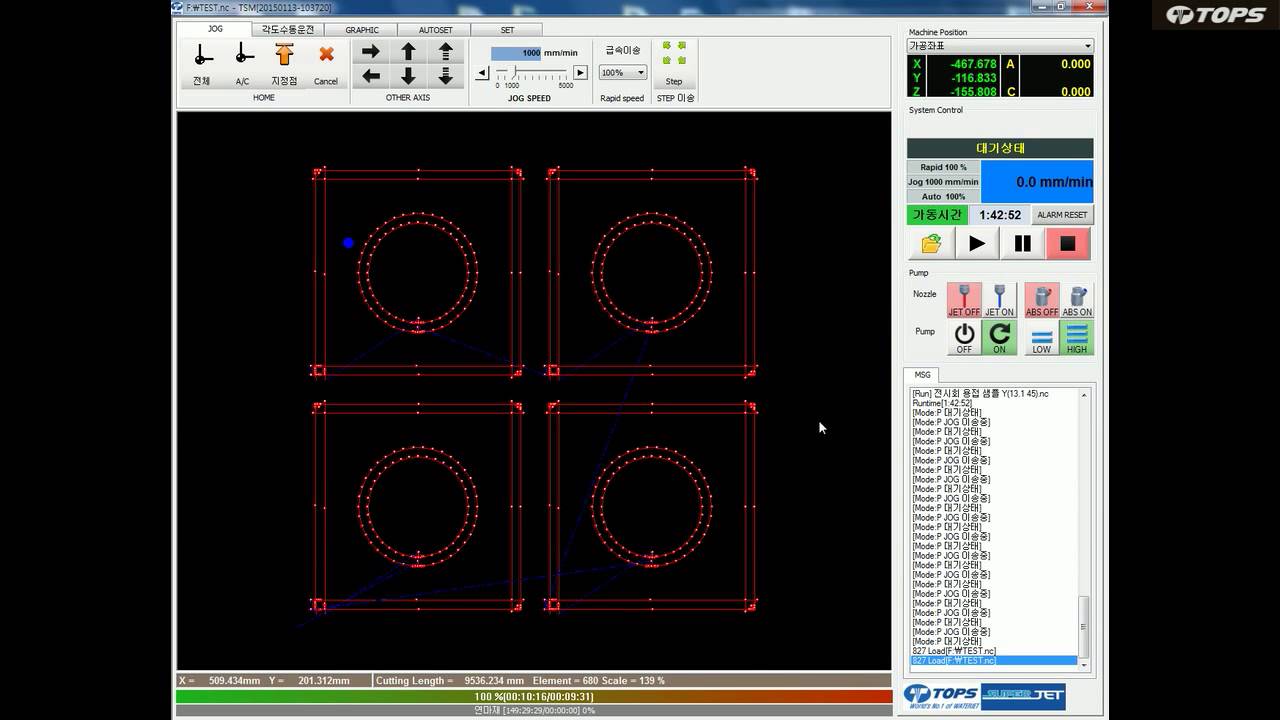Jog the axis down with arrow

click(x=408, y=76)
